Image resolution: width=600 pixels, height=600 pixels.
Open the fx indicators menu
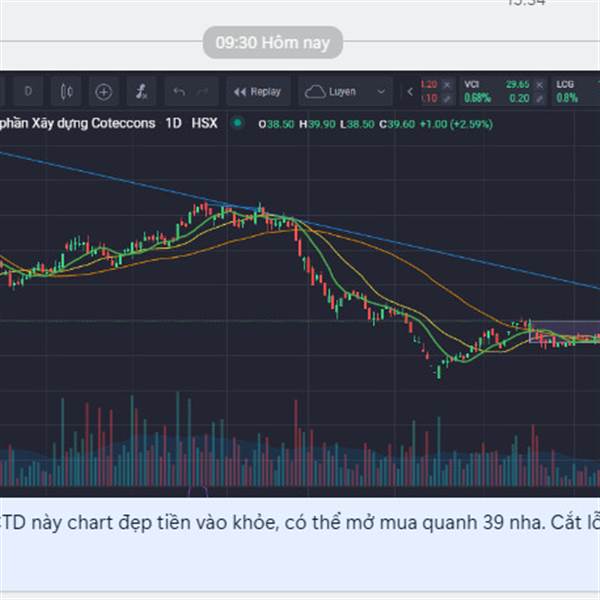[141, 91]
